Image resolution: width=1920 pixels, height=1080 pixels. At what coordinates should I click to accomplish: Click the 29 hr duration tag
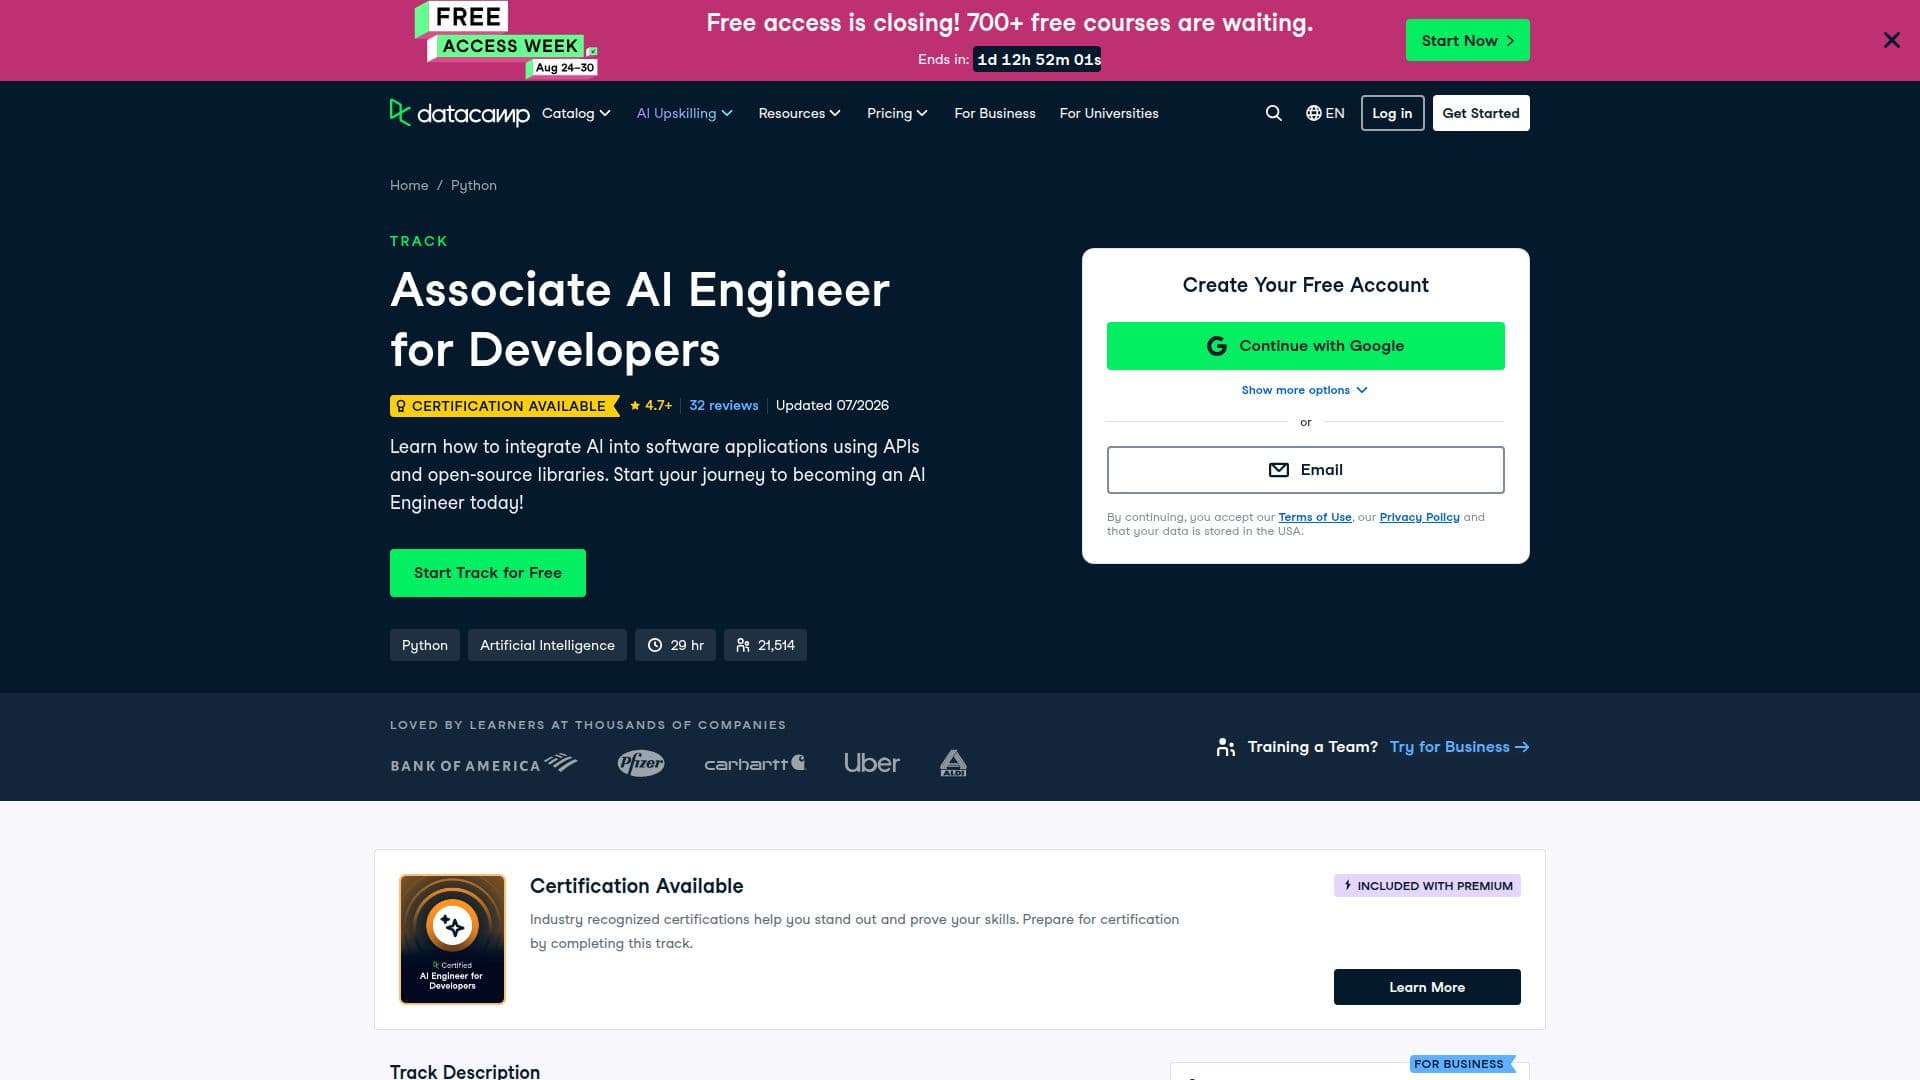675,645
